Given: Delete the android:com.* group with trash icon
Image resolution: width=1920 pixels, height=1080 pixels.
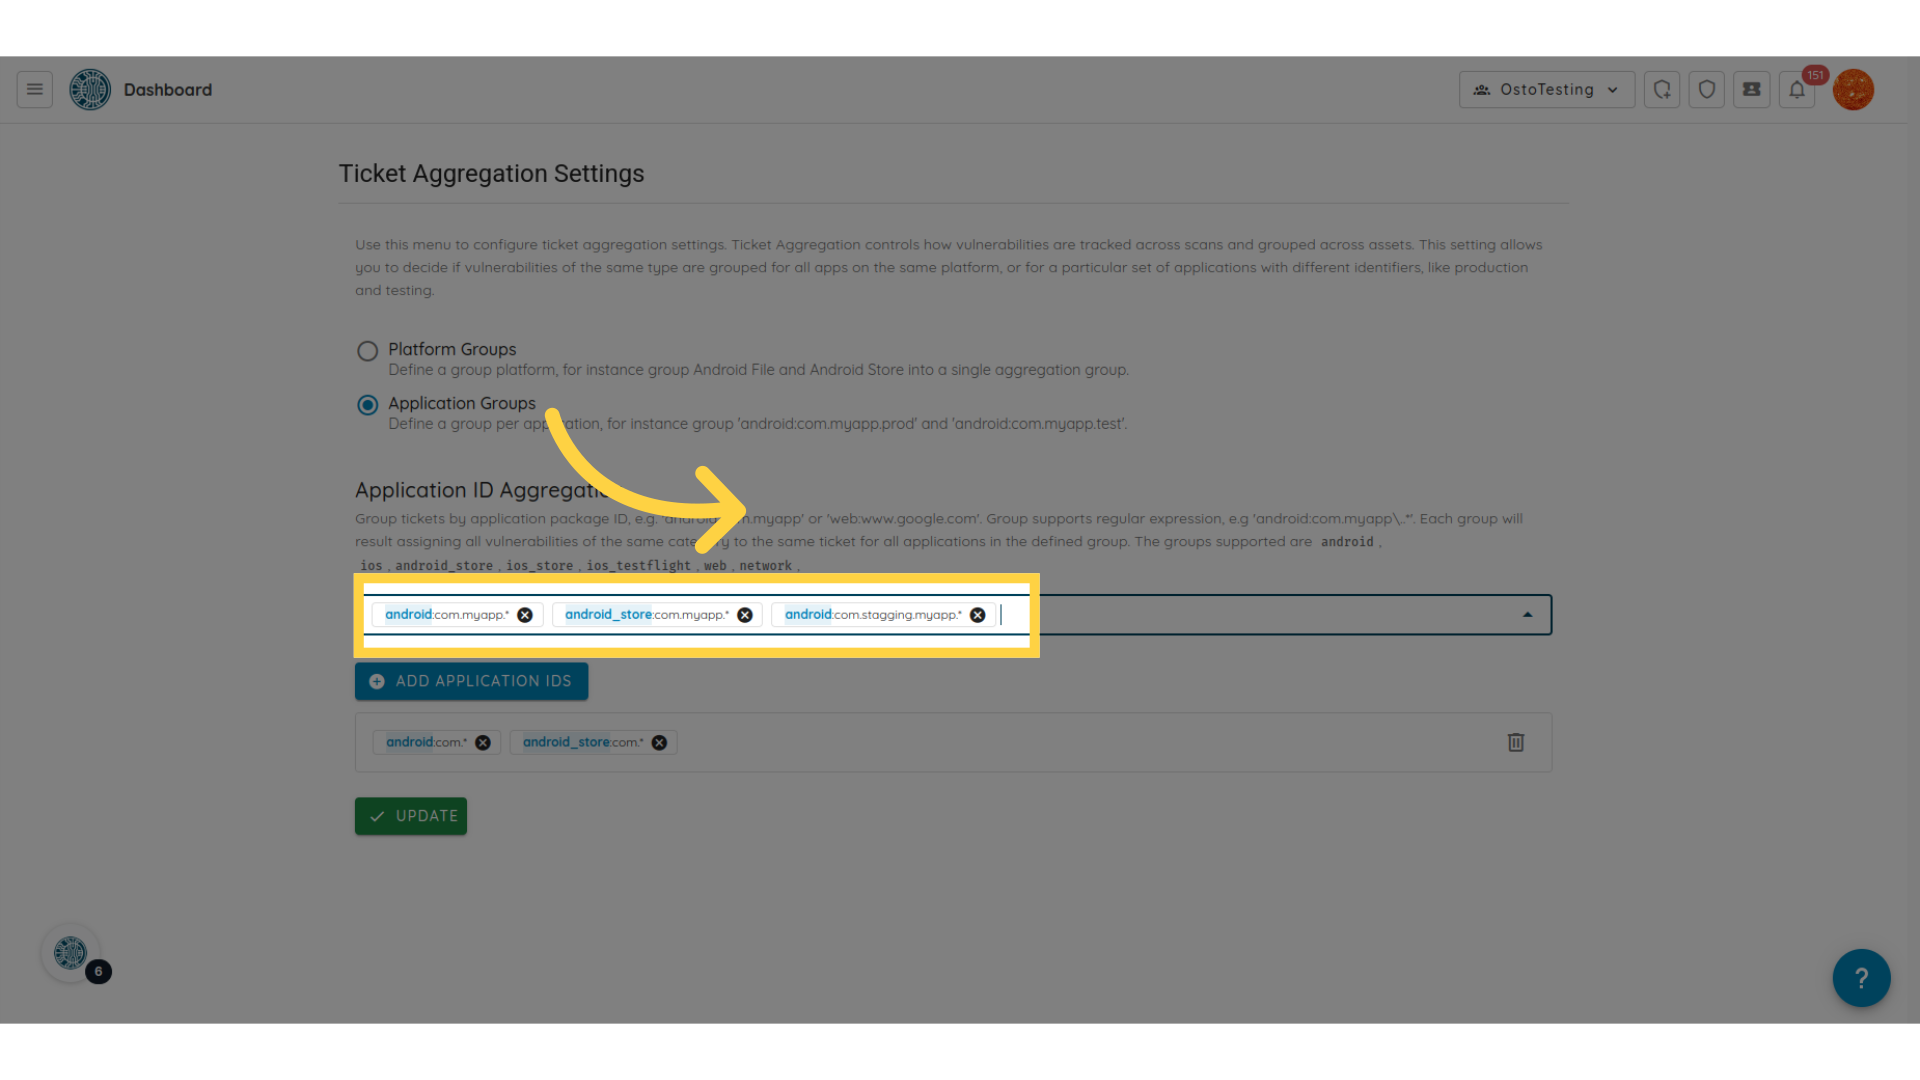Looking at the screenshot, I should pyautogui.click(x=1515, y=742).
